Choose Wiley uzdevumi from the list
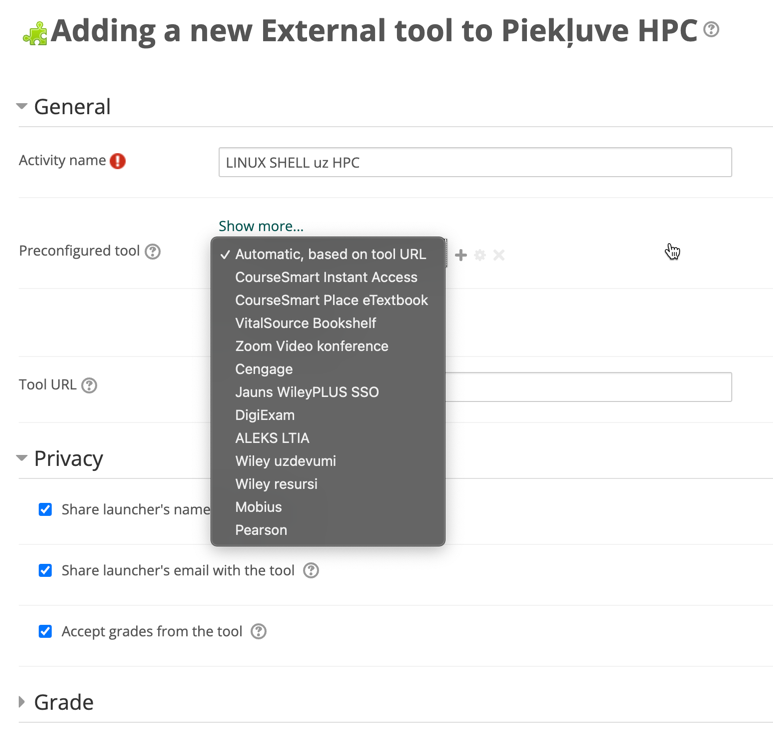This screenshot has height=739, width=773. [328, 461]
